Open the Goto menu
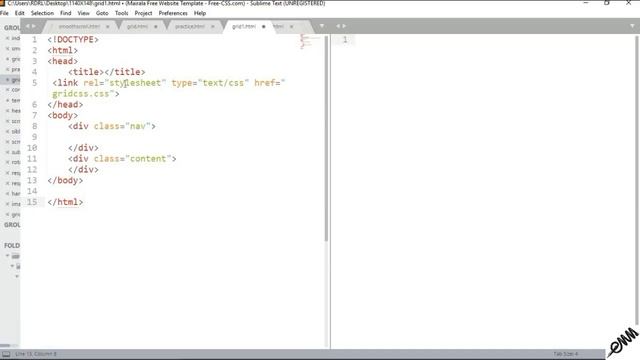 (x=102, y=13)
